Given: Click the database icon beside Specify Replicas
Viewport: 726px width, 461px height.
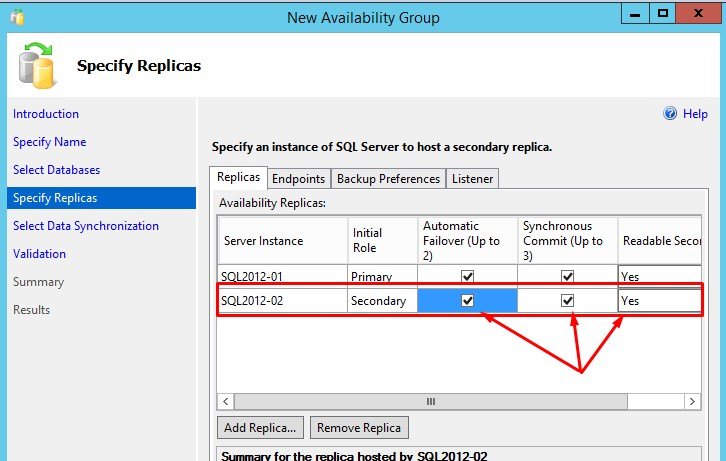Looking at the screenshot, I should point(38,65).
